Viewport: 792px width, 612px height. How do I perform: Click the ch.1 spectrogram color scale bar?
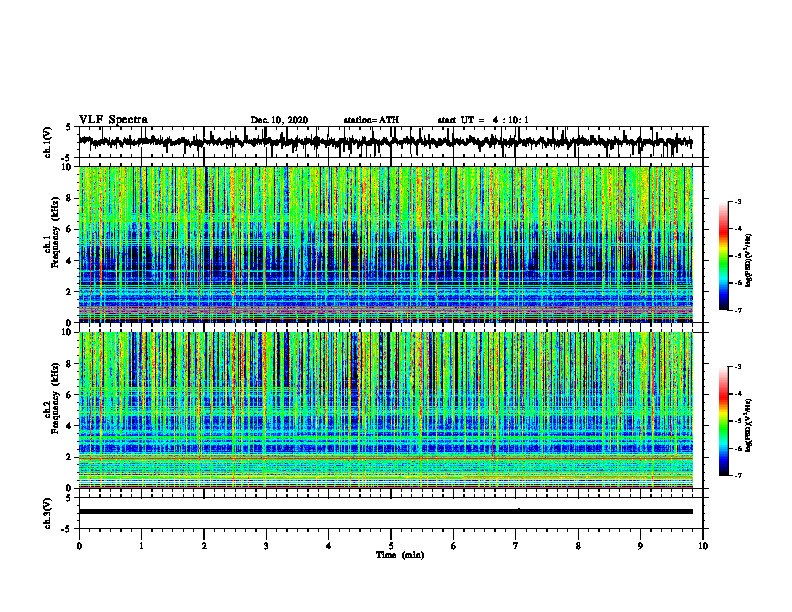pos(723,256)
